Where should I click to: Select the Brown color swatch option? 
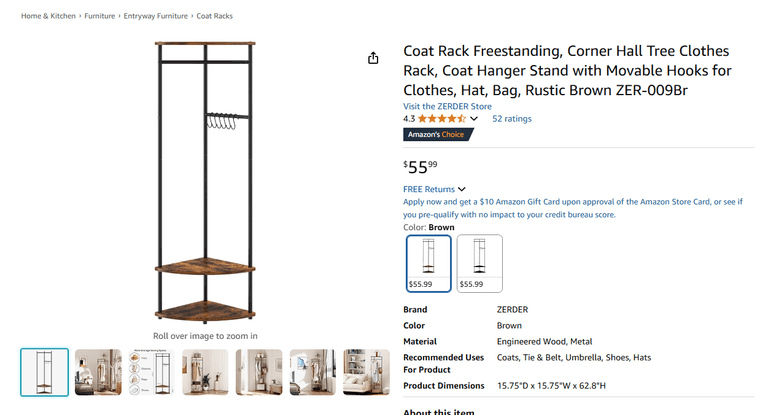tap(428, 264)
